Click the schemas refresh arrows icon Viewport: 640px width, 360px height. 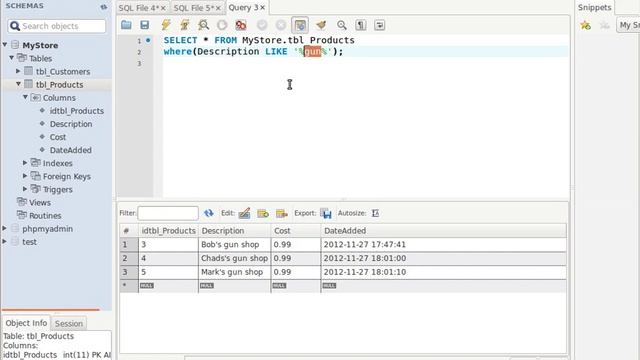104,7
